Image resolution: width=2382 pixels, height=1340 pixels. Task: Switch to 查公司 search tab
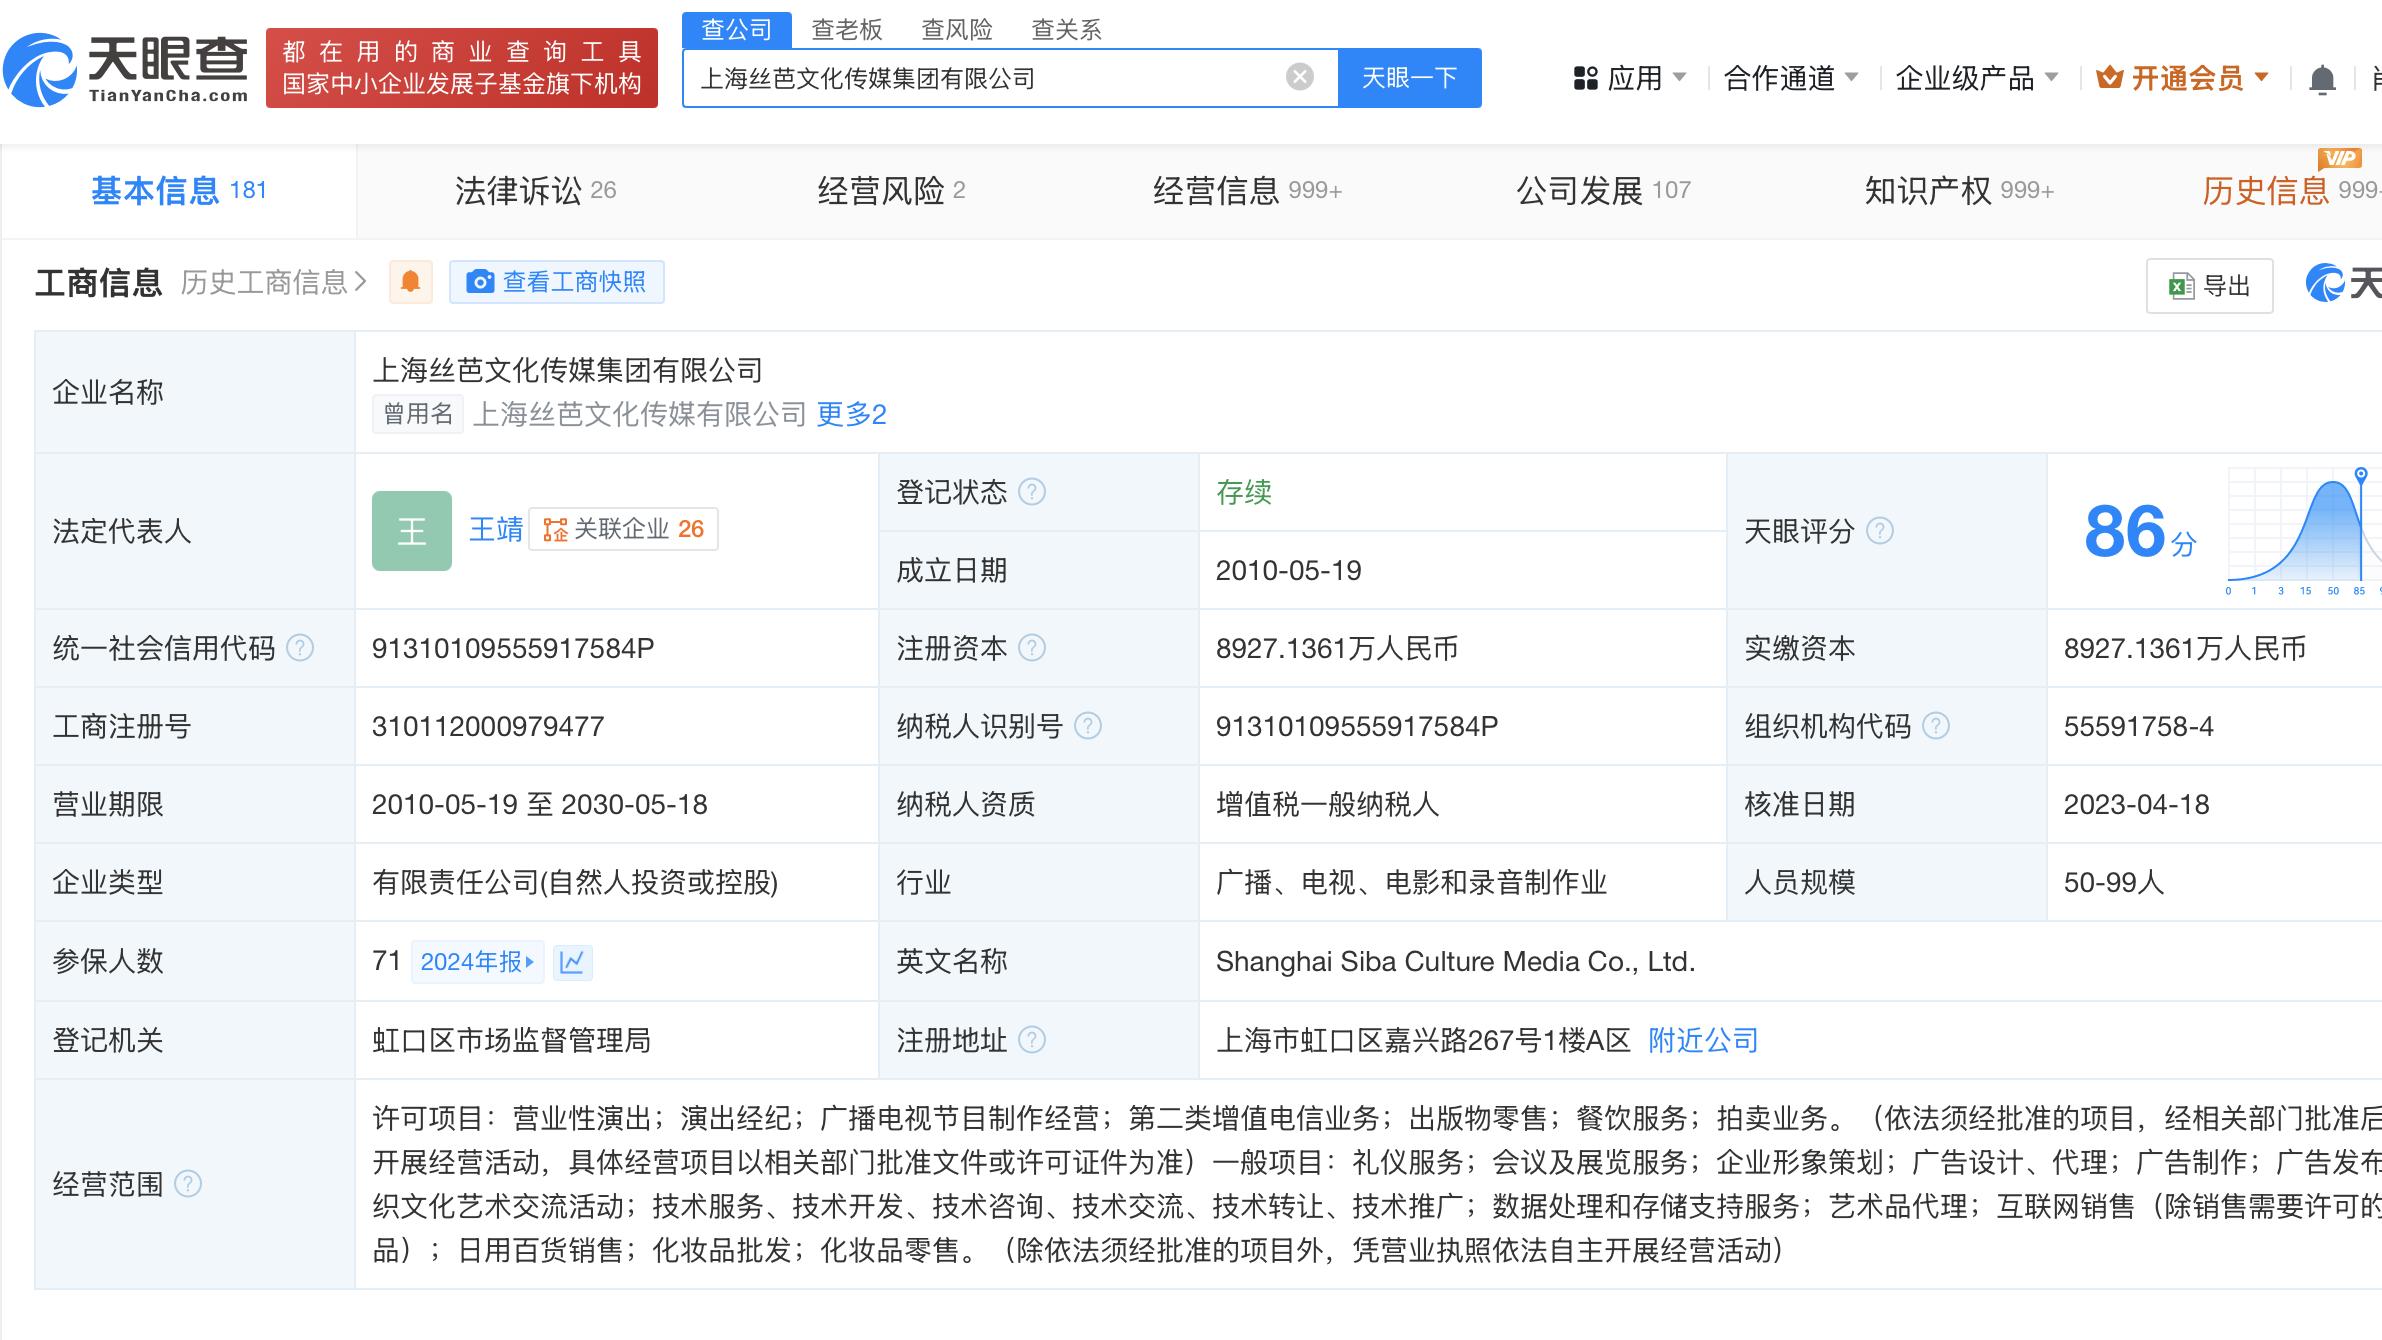(737, 29)
